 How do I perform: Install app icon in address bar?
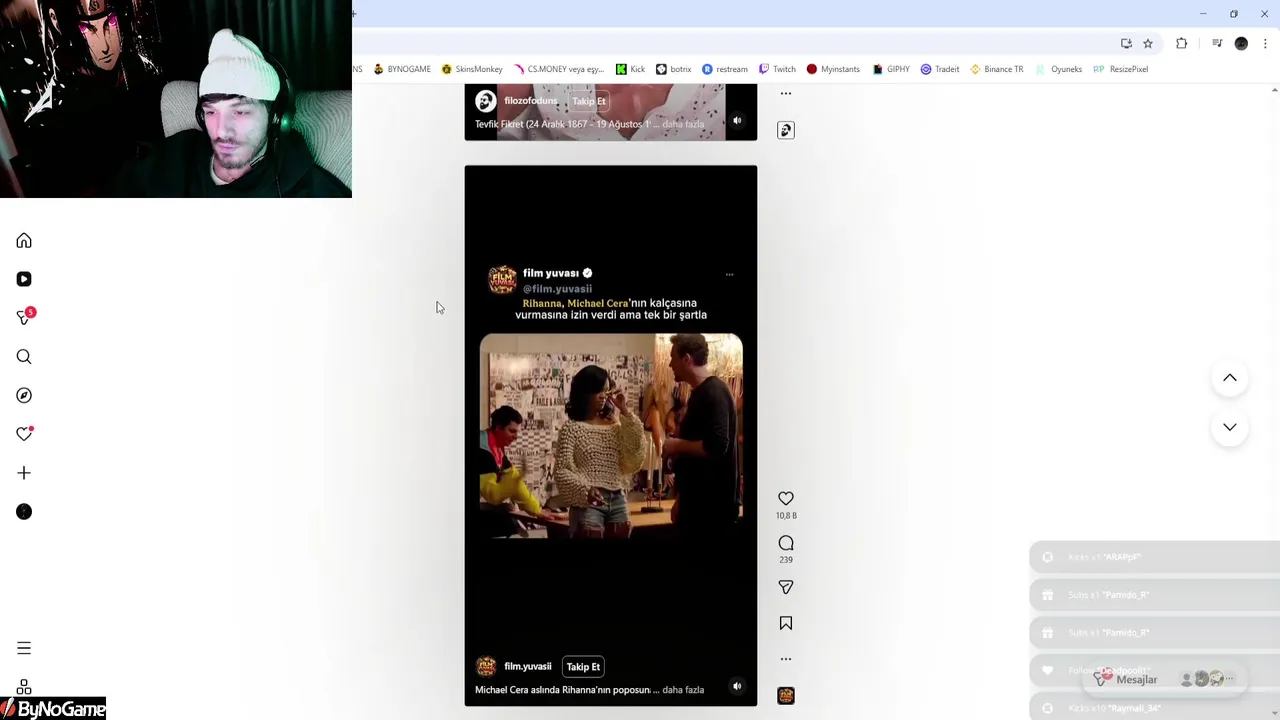pos(1126,43)
